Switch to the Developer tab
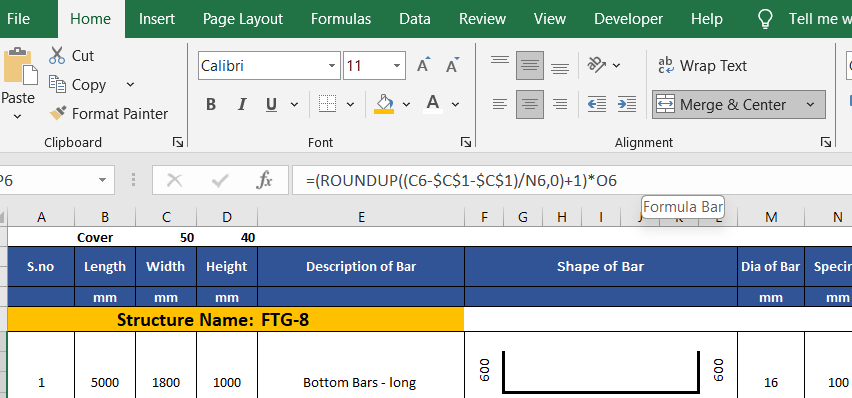The image size is (852, 398). (629, 19)
